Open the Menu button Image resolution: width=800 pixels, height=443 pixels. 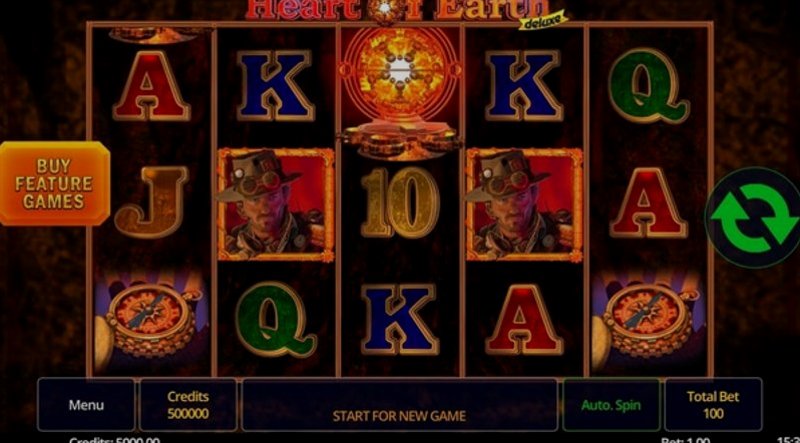coord(86,405)
